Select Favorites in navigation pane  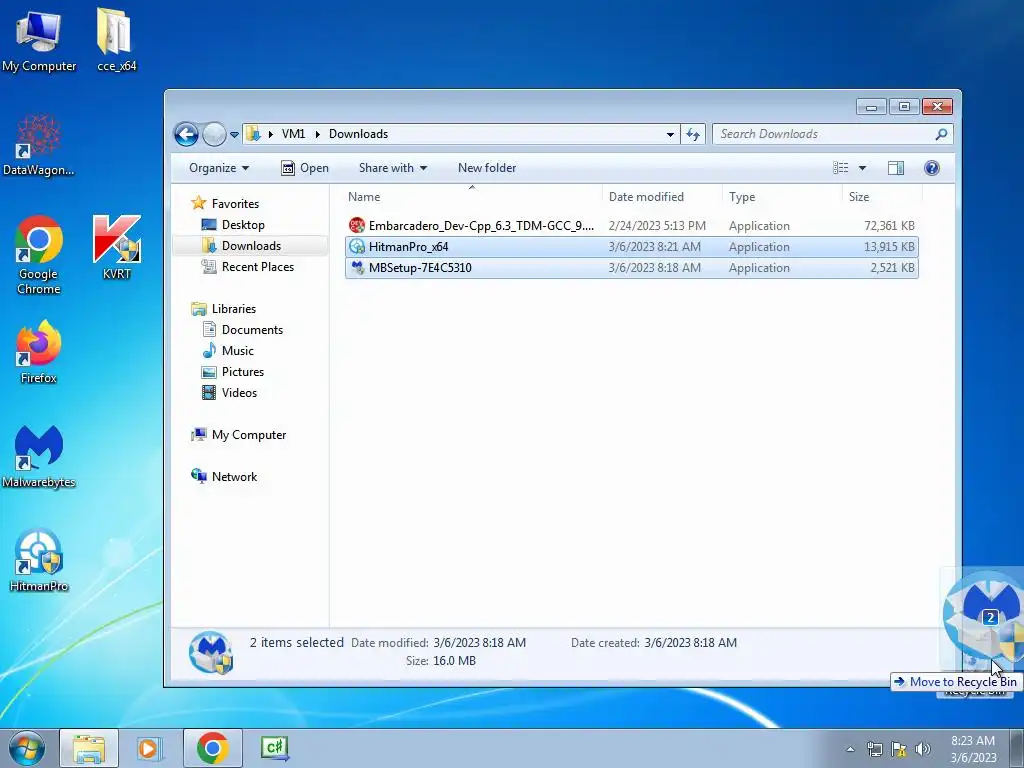click(225, 204)
